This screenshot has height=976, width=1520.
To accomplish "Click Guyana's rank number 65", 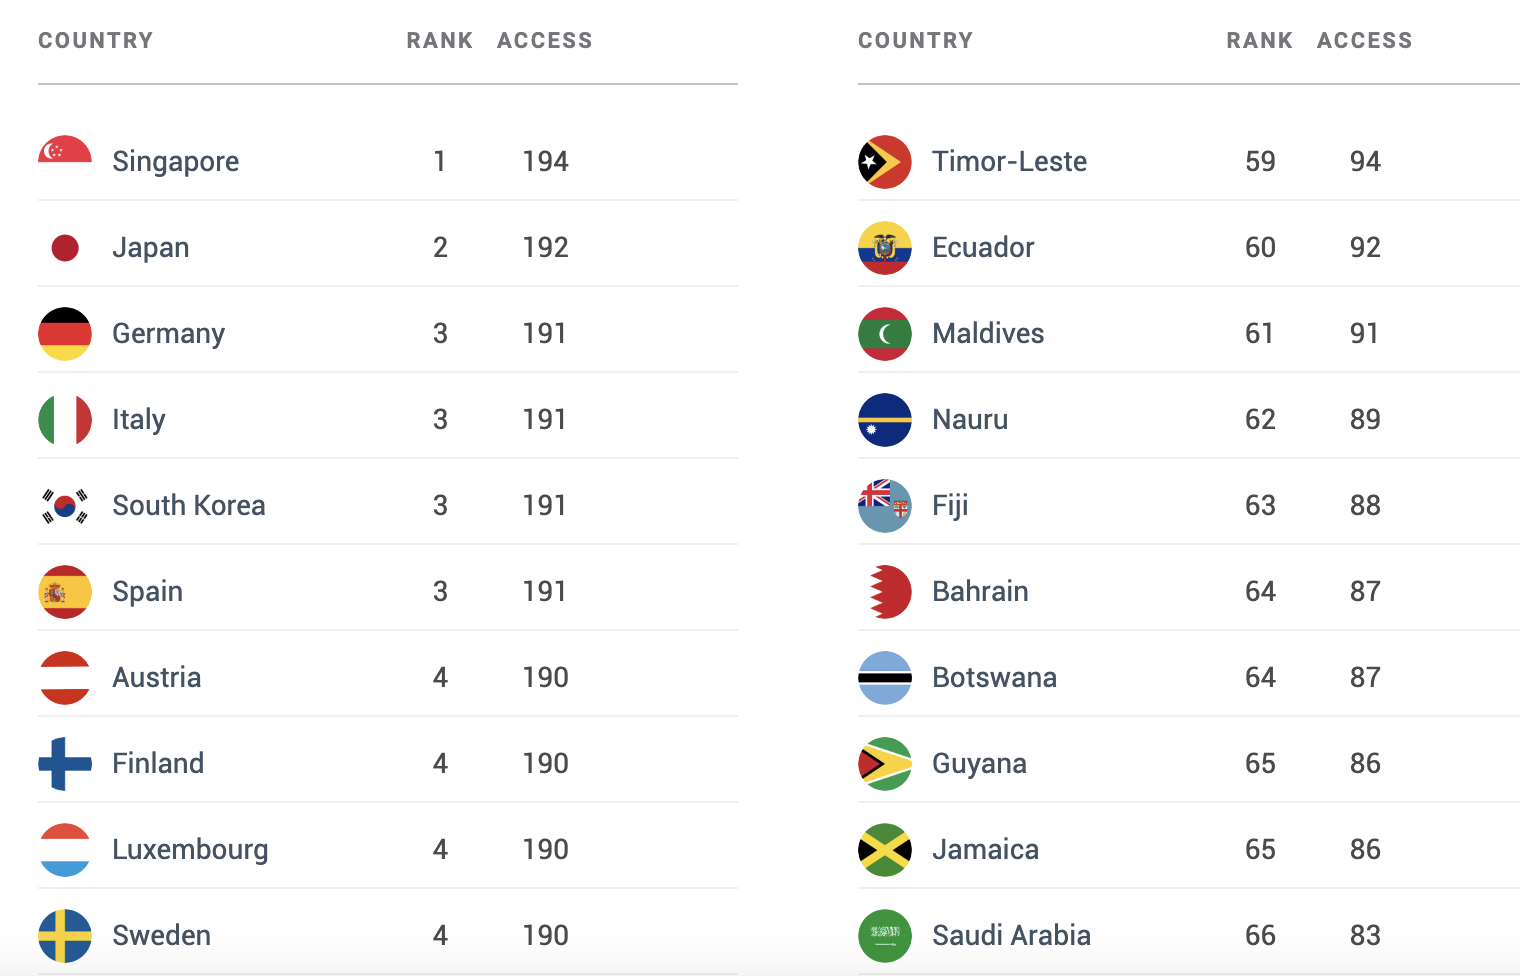I will tap(1260, 764).
